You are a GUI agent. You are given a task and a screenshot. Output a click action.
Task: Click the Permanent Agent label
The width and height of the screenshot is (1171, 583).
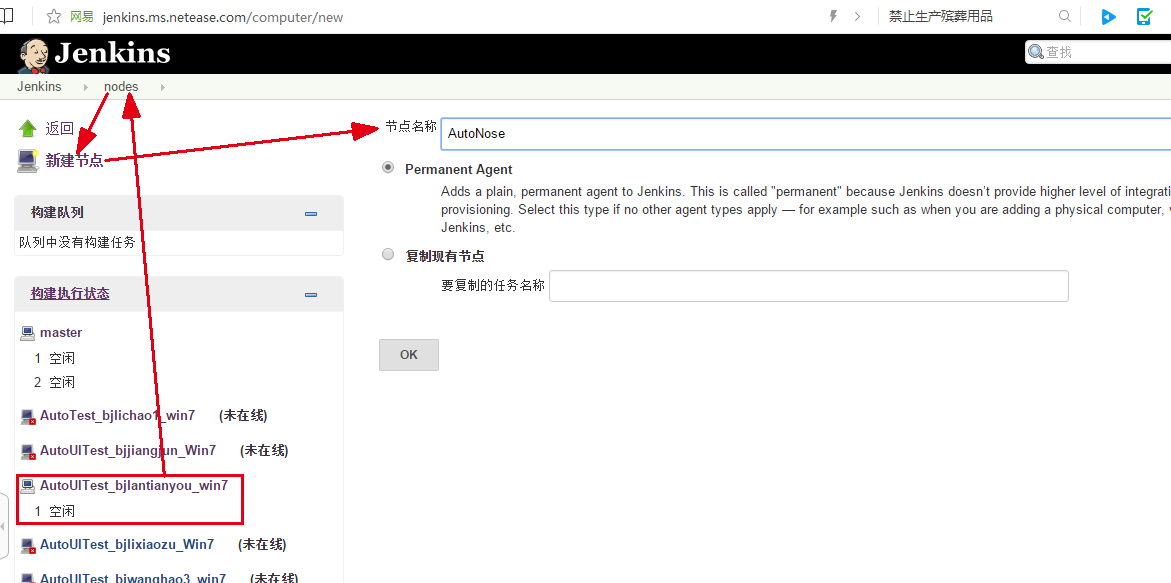click(x=459, y=169)
